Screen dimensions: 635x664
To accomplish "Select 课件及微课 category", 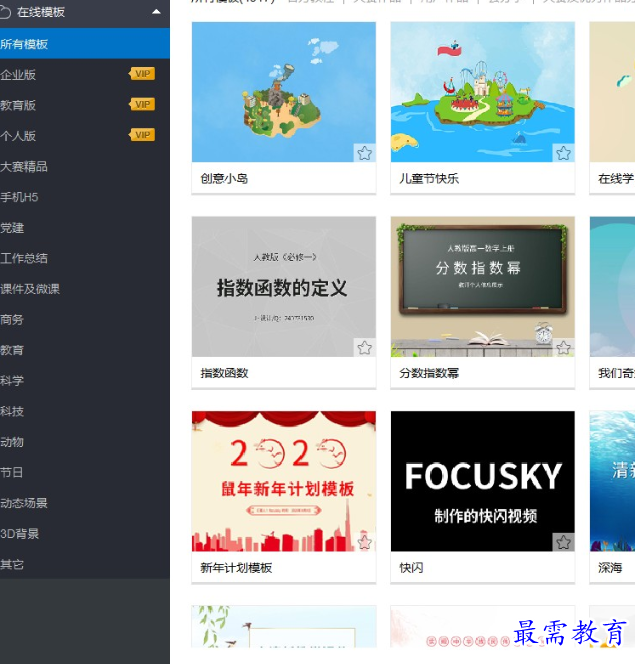I will pos(30,289).
